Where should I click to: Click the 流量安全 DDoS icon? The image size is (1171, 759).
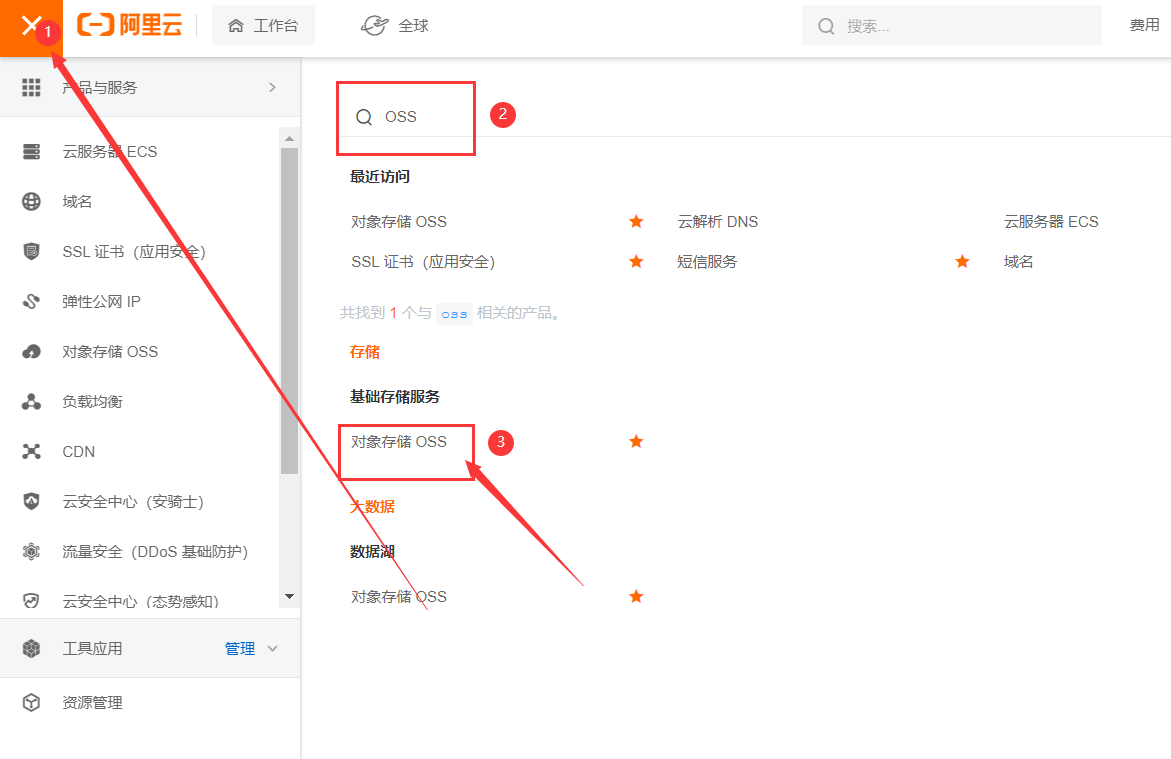point(31,552)
